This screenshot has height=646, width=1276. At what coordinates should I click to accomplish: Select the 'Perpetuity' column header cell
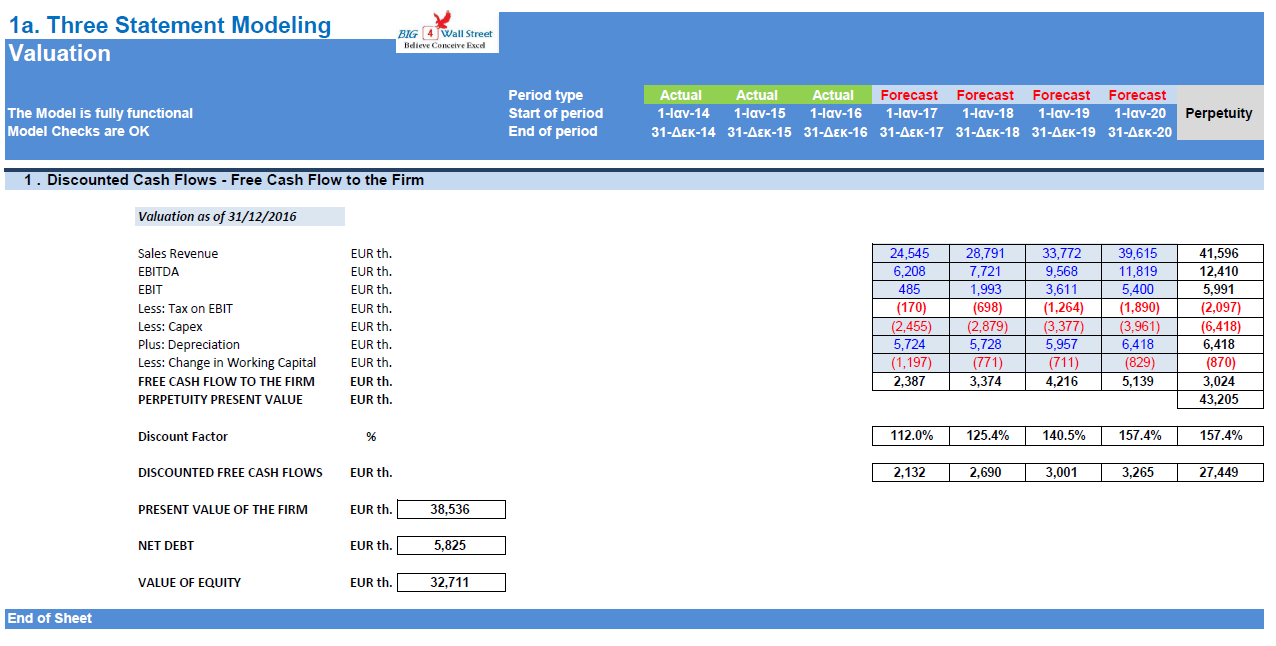[x=1218, y=113]
